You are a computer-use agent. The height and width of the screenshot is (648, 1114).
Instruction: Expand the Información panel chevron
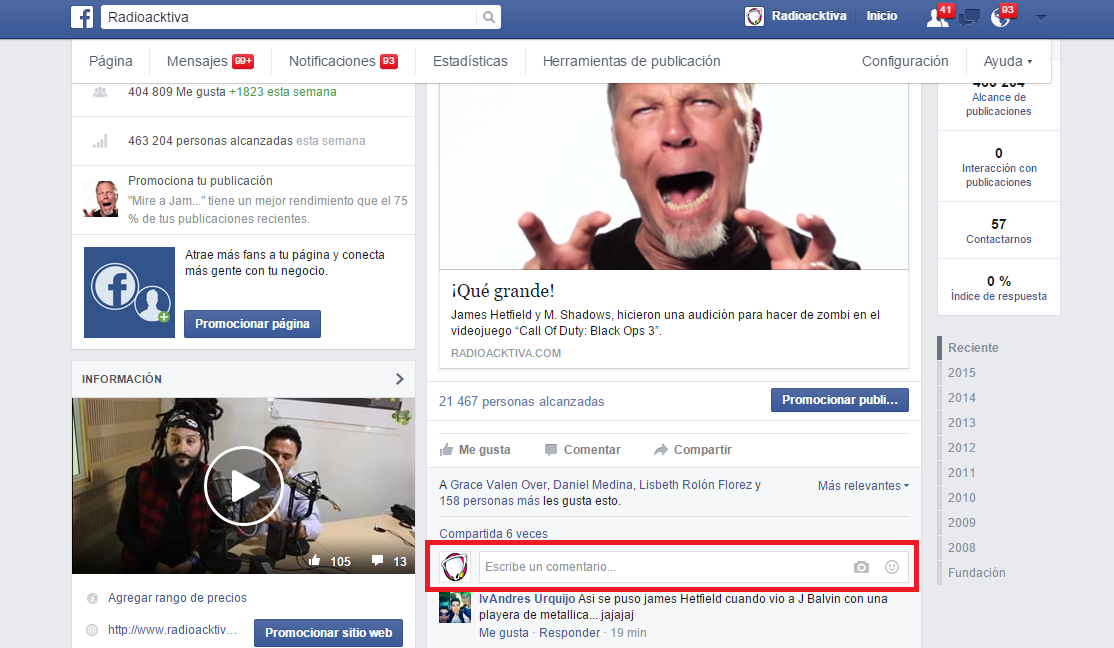(x=400, y=379)
